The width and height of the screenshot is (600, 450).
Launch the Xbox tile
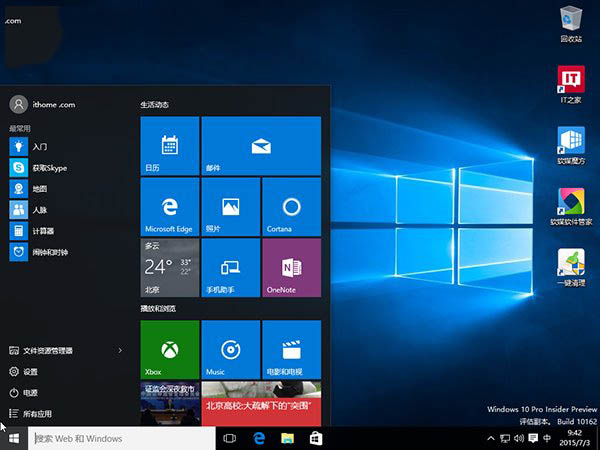click(x=170, y=349)
